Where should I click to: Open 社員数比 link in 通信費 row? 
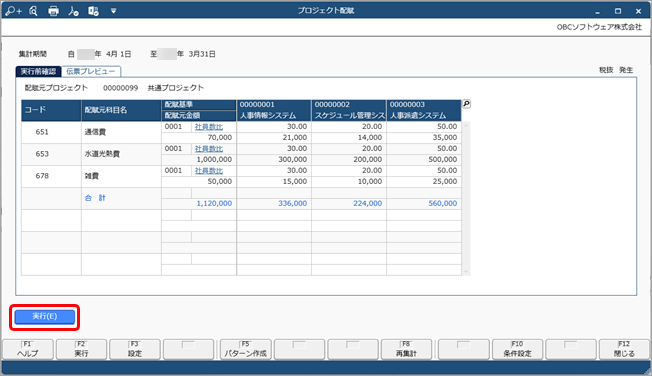[x=209, y=127]
